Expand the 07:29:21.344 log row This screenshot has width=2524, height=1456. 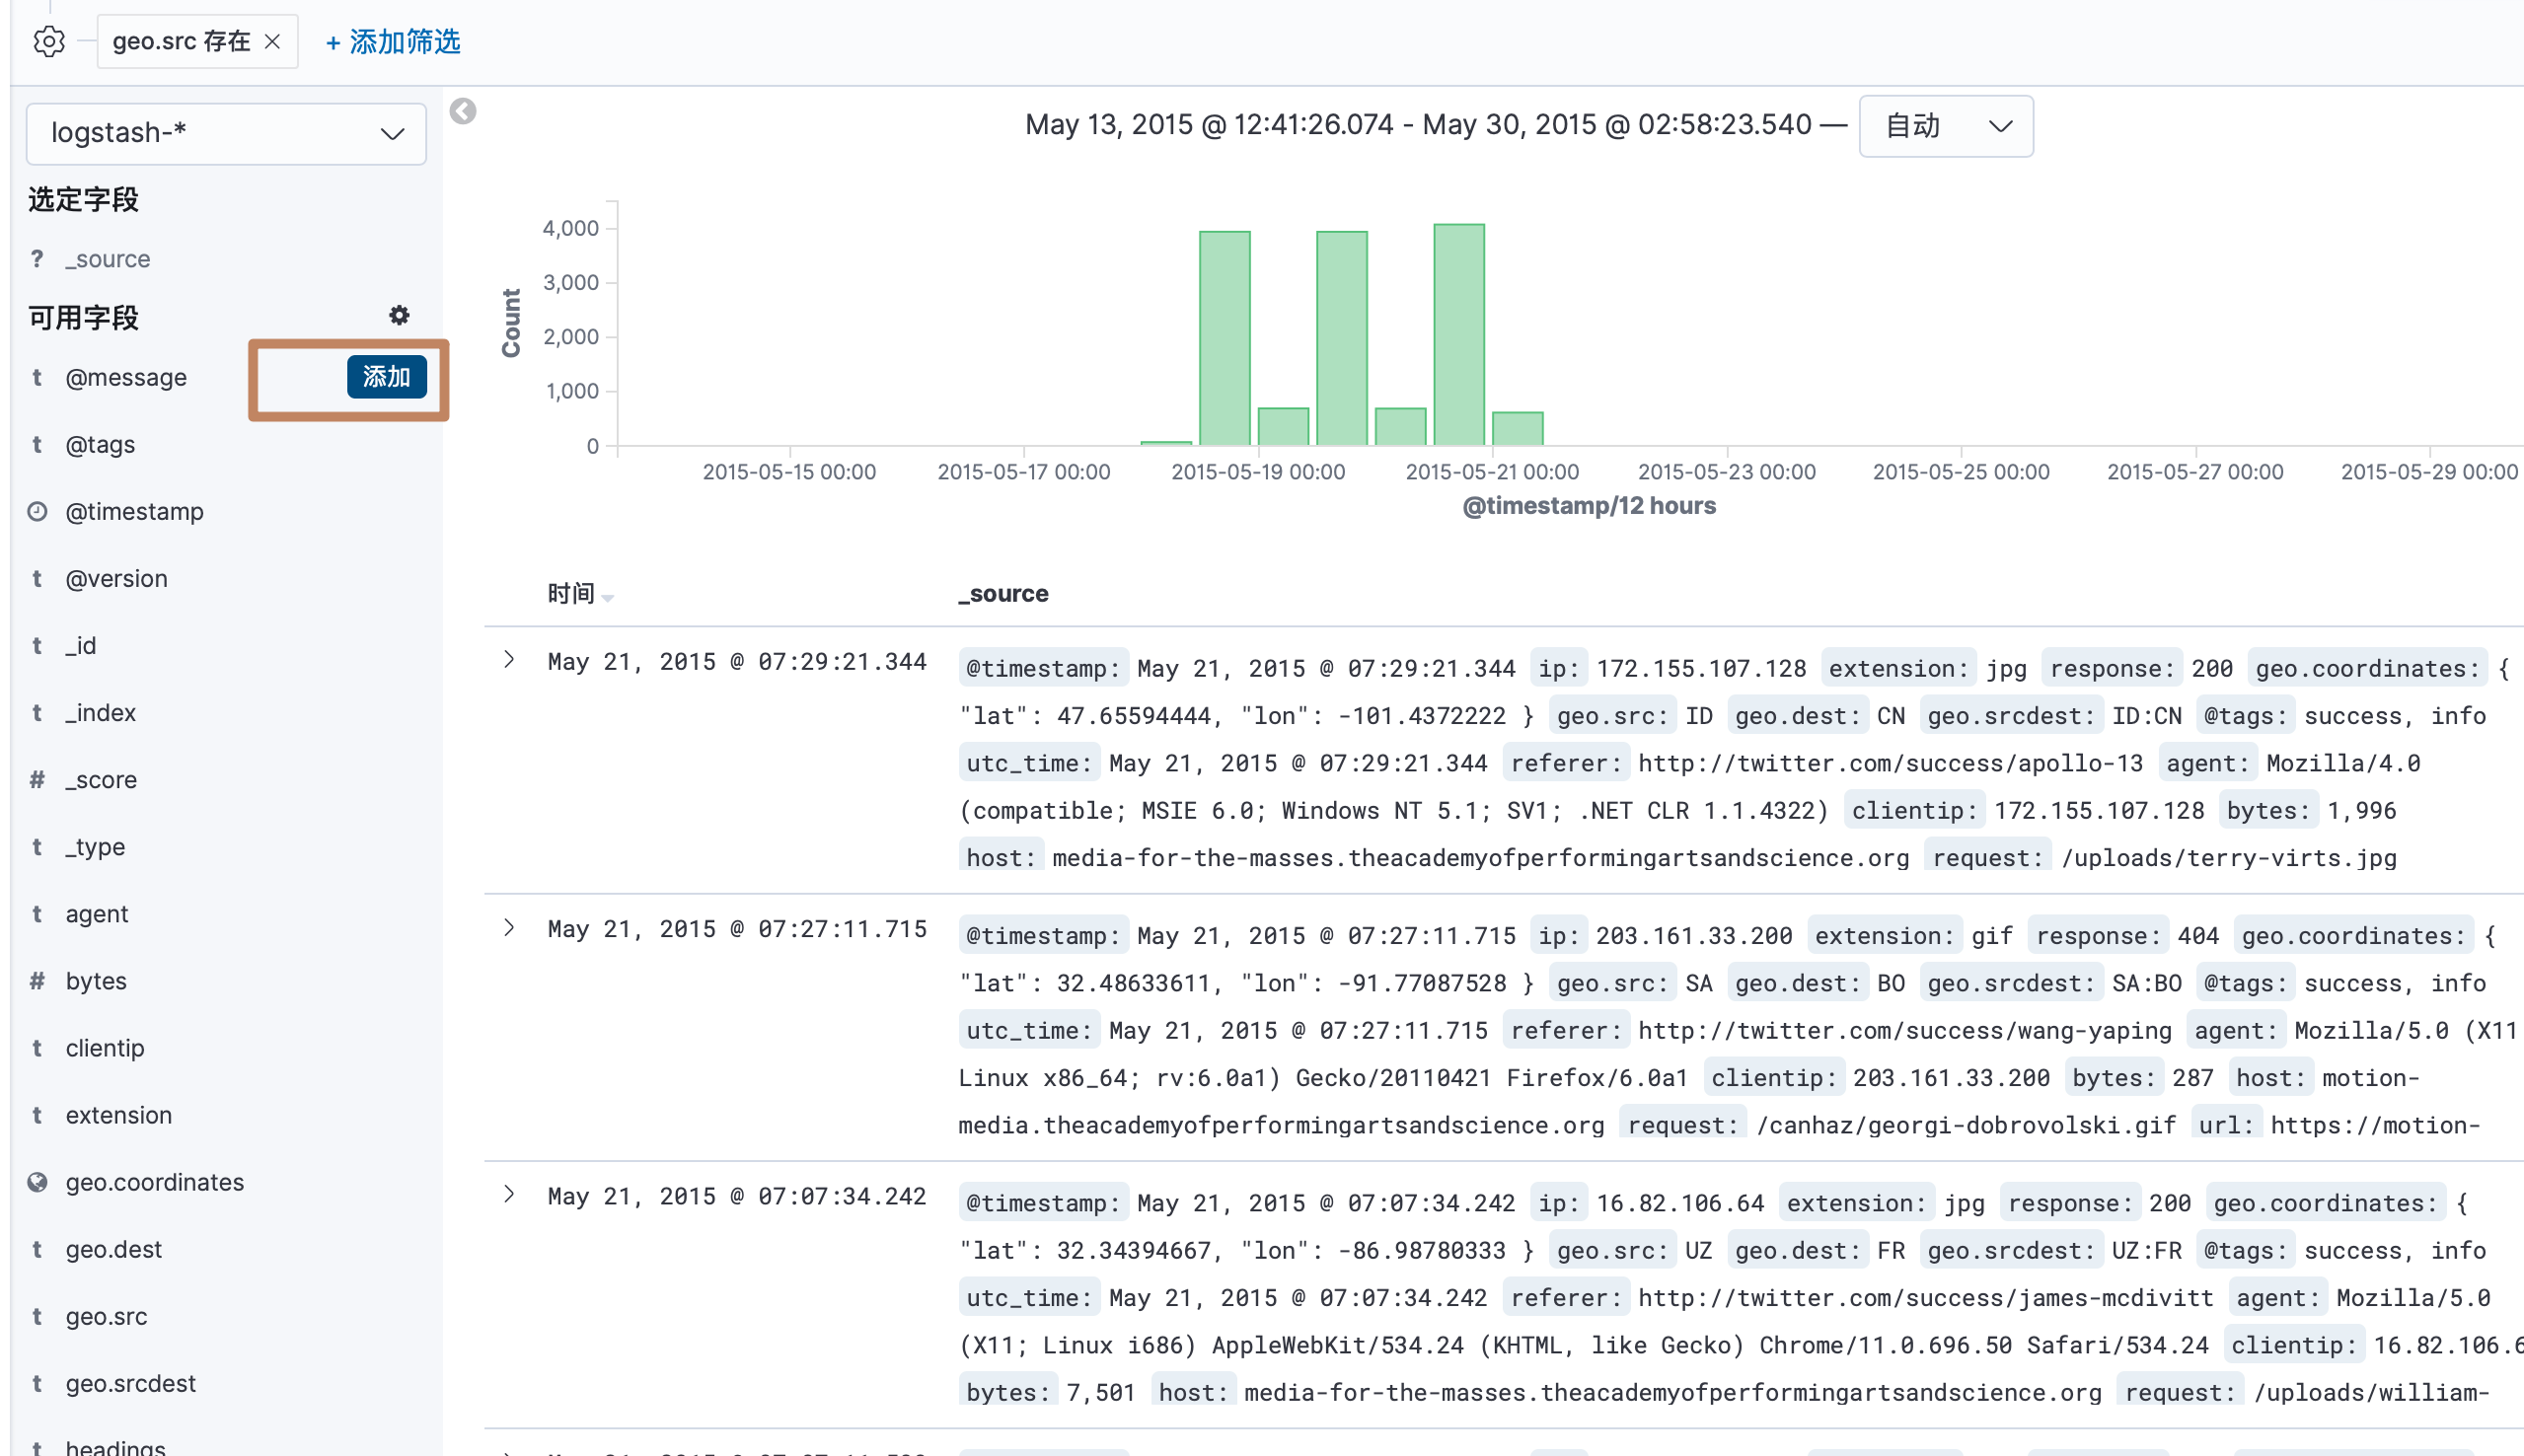pyautogui.click(x=509, y=660)
